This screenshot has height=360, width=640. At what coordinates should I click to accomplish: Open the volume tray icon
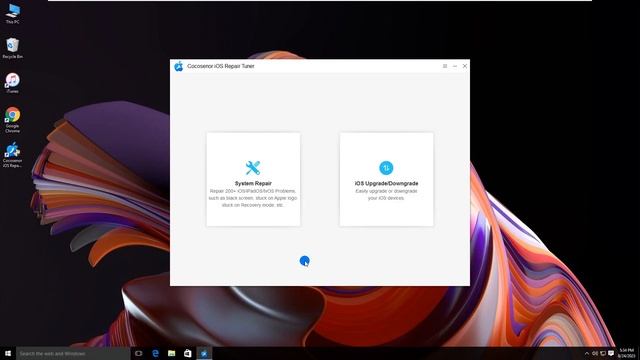595,353
